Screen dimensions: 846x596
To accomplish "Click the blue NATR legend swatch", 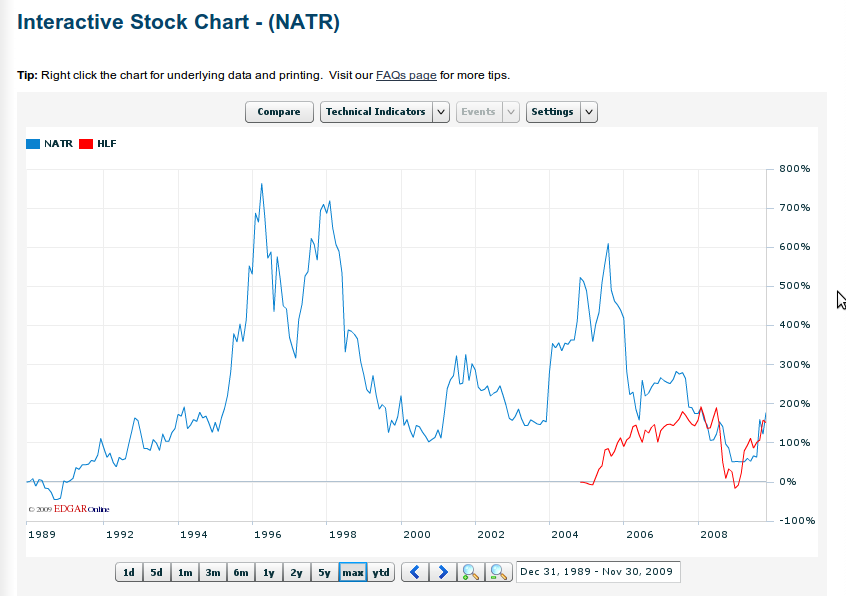I will pos(33,144).
